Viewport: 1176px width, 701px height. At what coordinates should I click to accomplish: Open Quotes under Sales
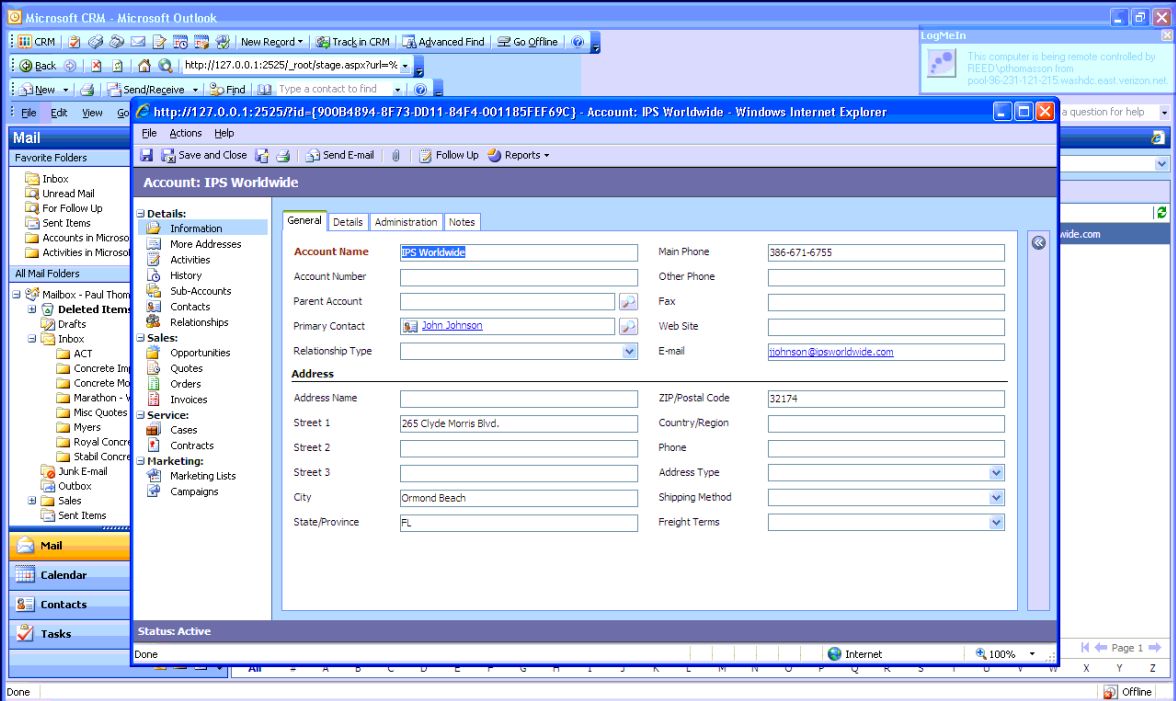click(186, 369)
